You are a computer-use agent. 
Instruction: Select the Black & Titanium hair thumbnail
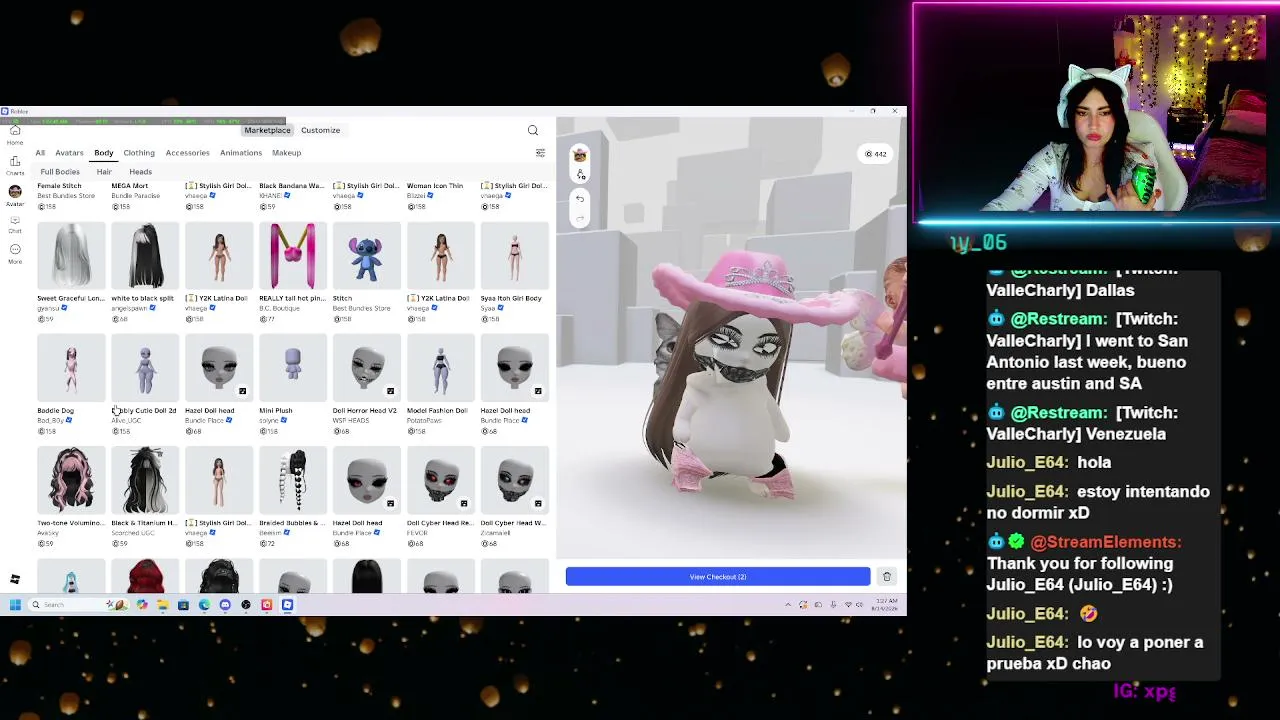(145, 481)
